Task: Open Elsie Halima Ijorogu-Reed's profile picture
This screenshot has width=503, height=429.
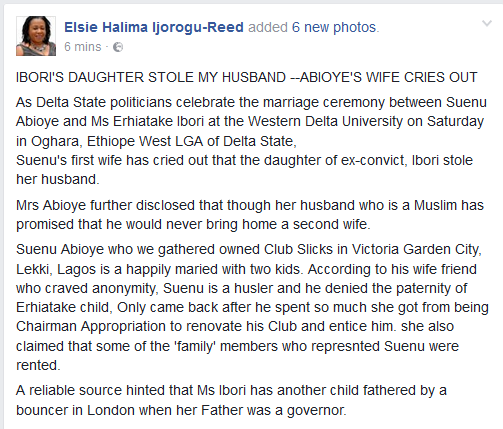Action: point(36,36)
